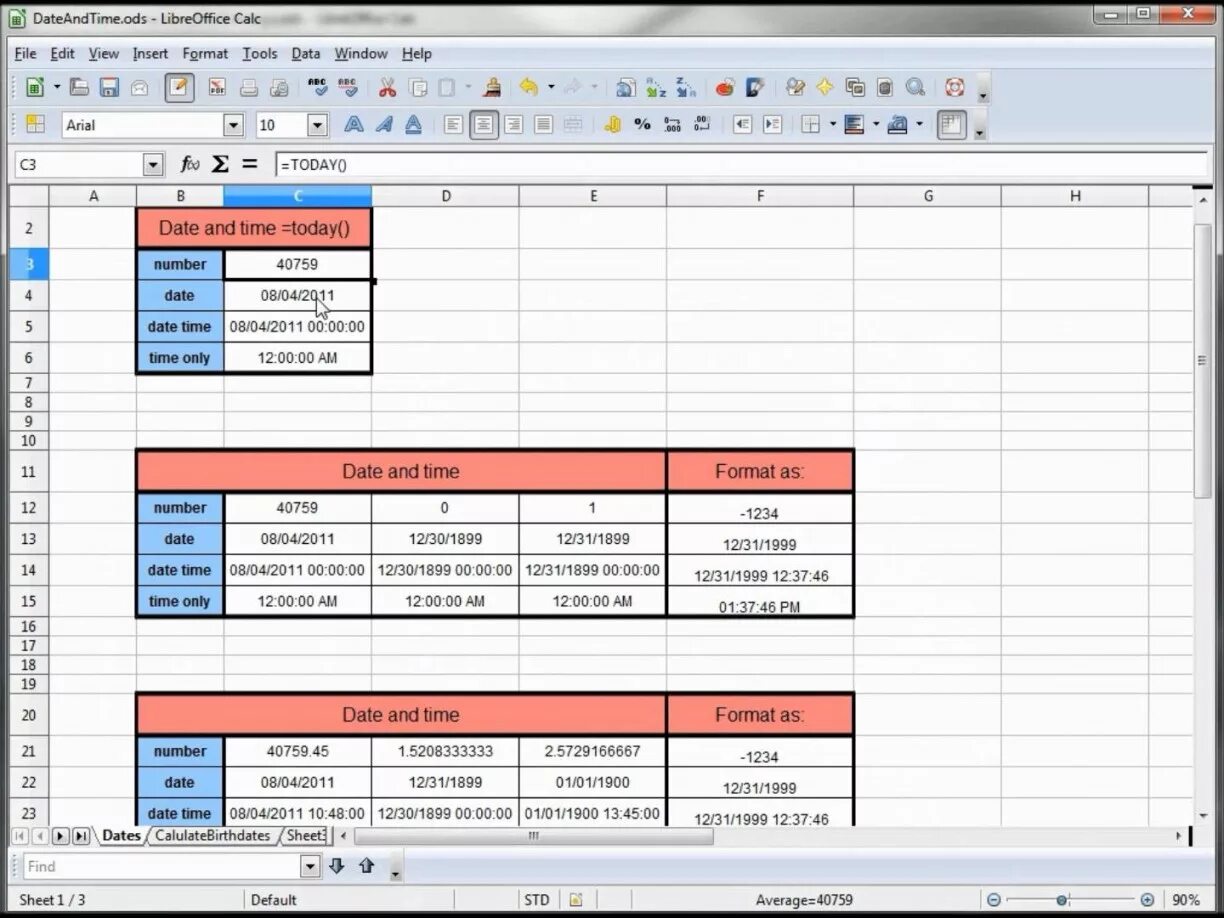Open the Undo history dropdown arrow

[x=551, y=87]
